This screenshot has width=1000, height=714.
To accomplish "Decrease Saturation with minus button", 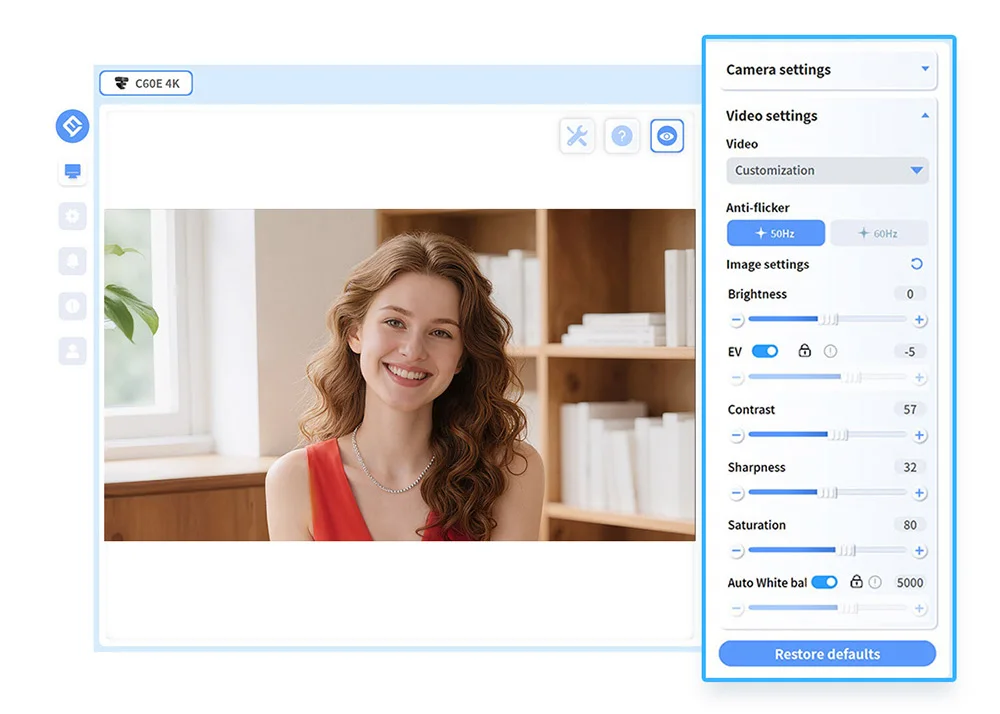I will 737,551.
